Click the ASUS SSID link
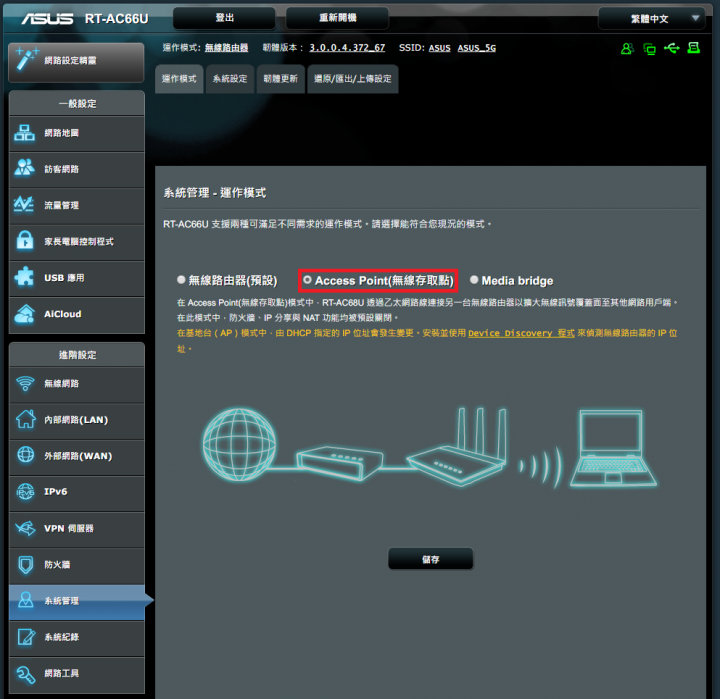Viewport: 720px width, 699px height. (439, 48)
